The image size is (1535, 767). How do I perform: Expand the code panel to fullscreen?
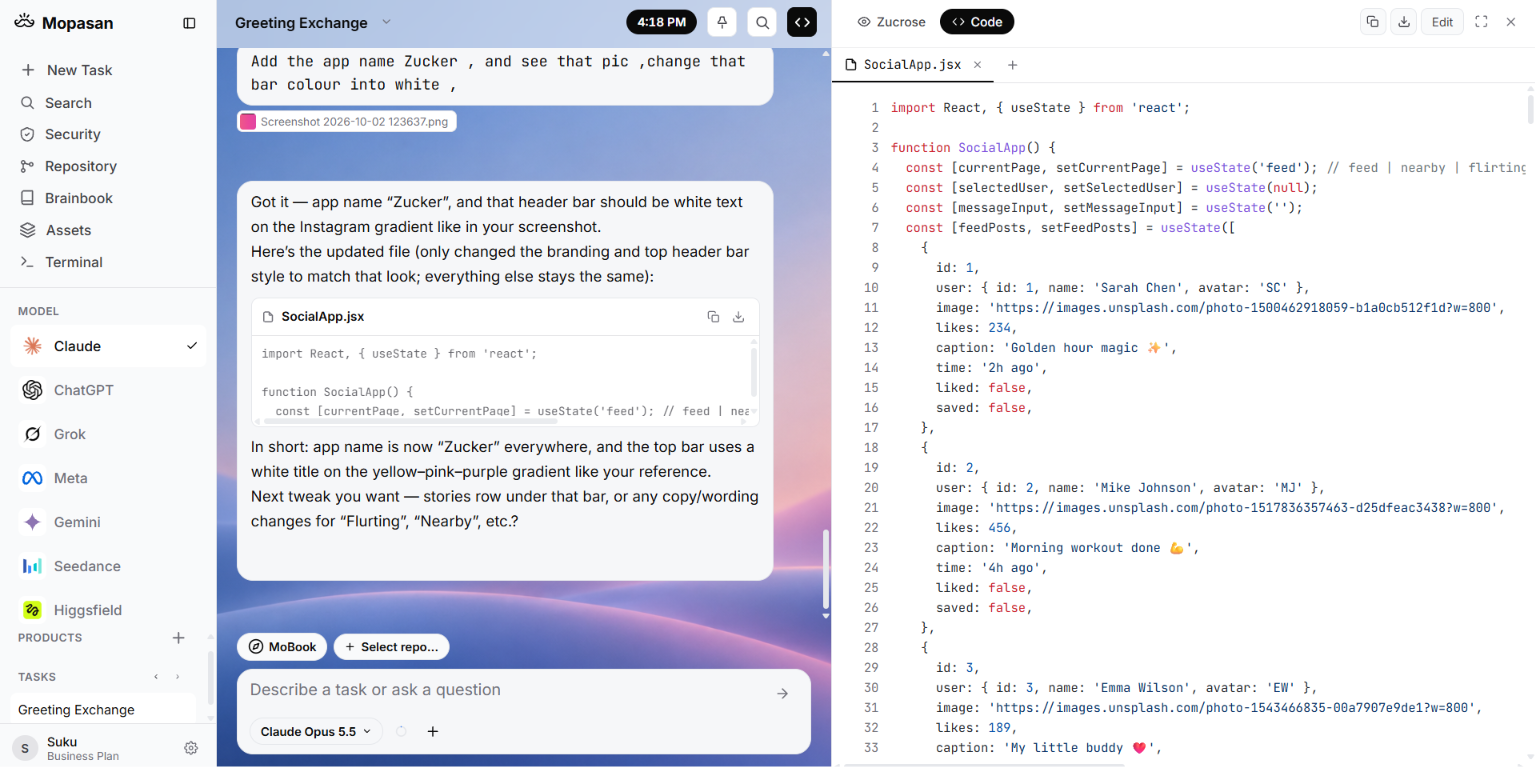(1481, 22)
